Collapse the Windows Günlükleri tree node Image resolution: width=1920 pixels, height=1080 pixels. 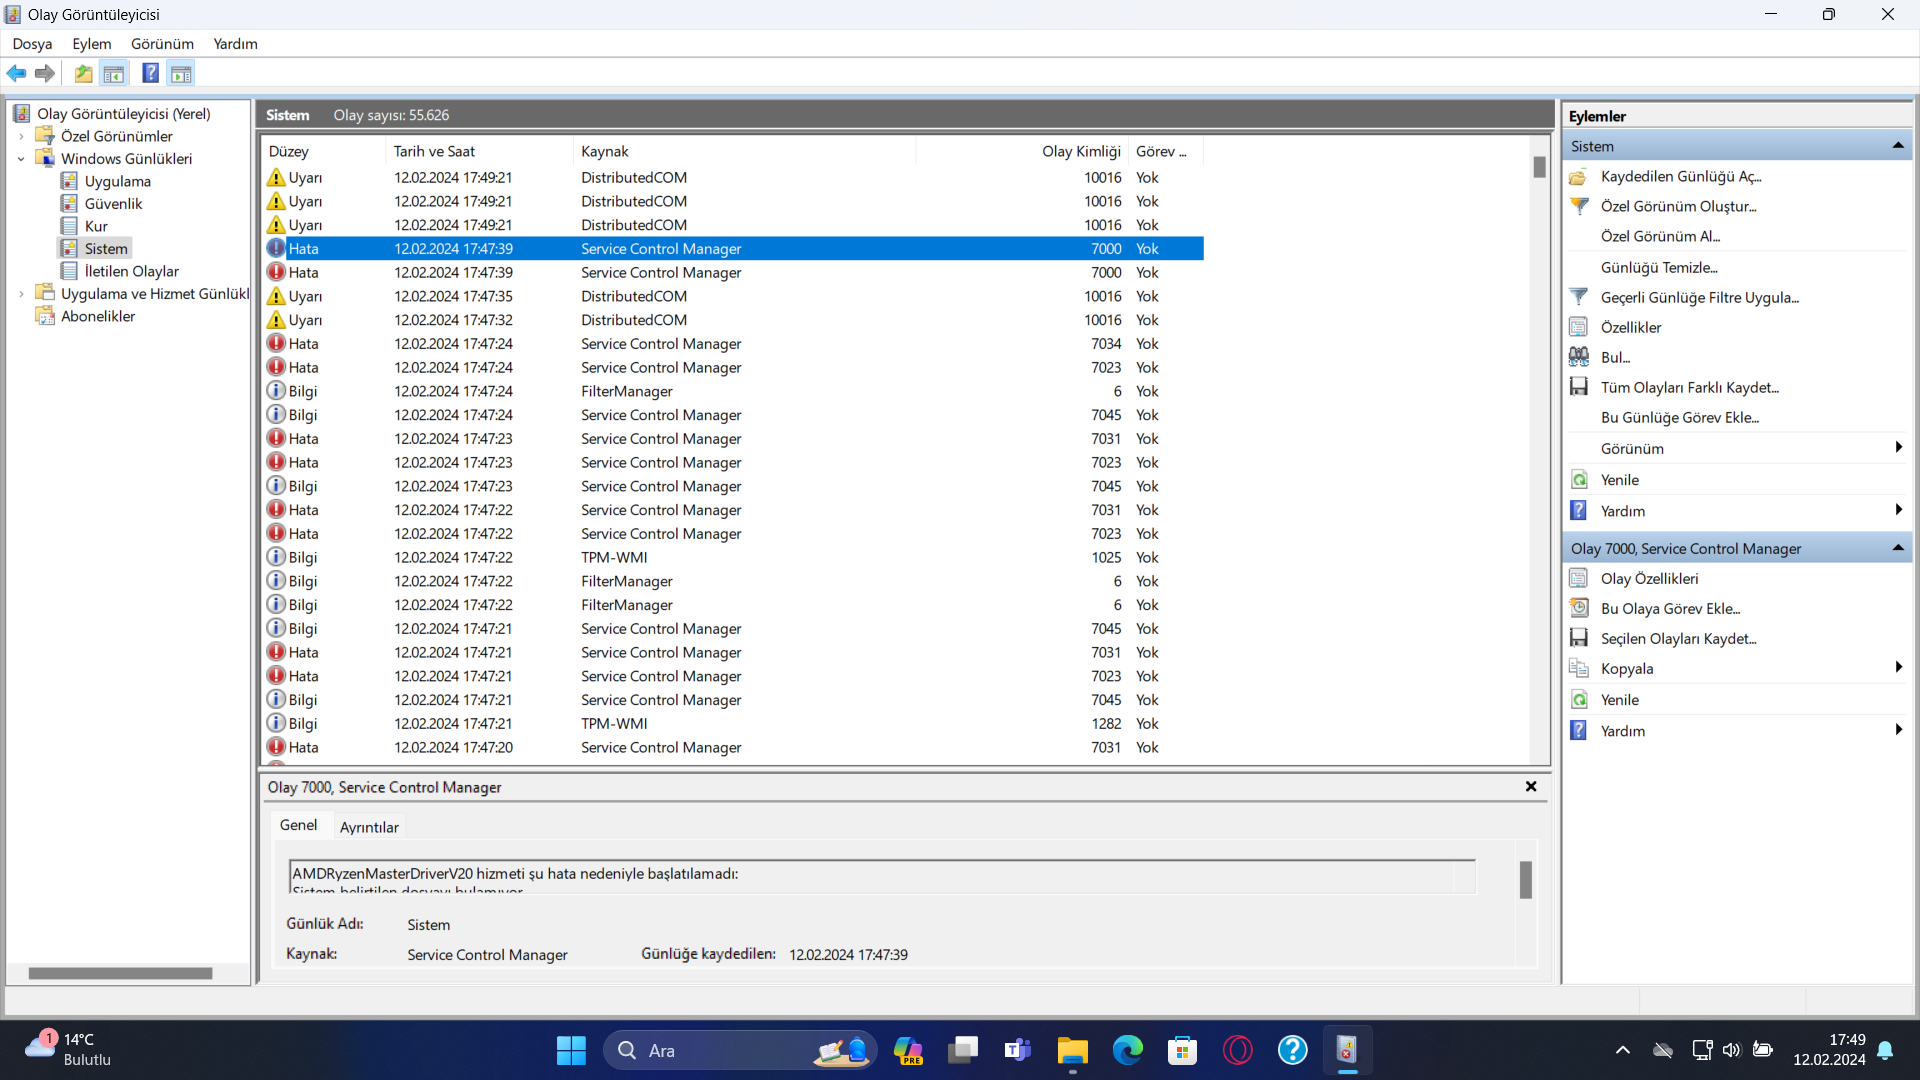tap(21, 159)
